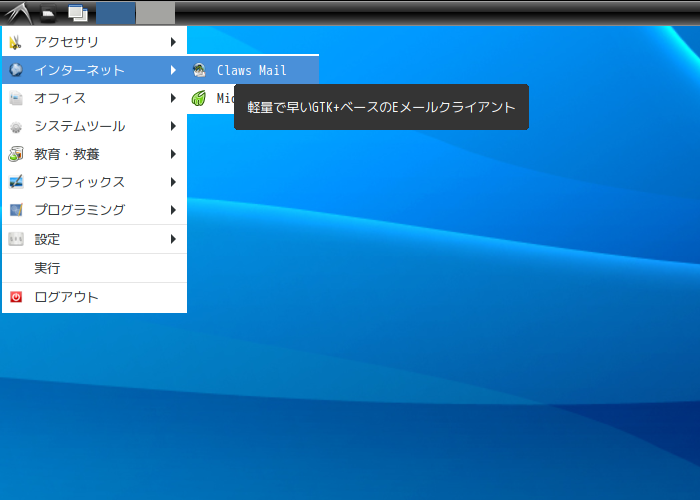Click the Claws Mail application icon
The height and width of the screenshot is (500, 700).
coord(199,70)
